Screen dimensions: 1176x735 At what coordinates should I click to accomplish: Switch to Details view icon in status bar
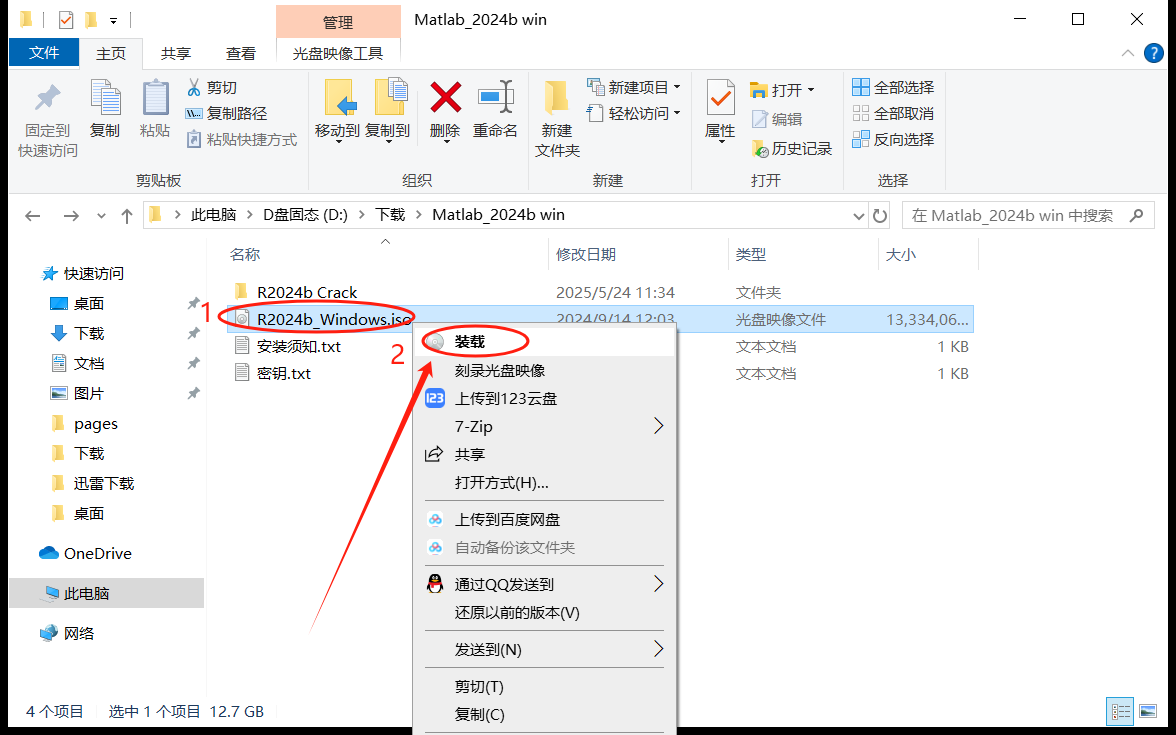(x=1121, y=711)
